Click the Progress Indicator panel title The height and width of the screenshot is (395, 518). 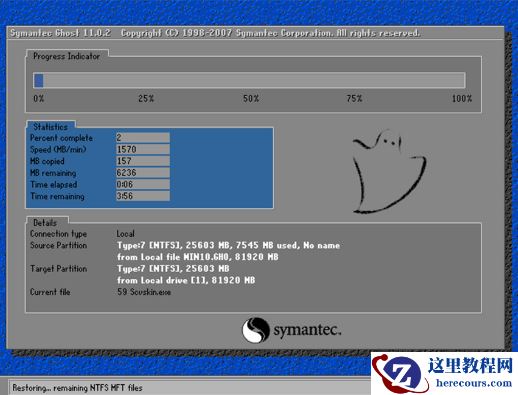click(x=66, y=56)
